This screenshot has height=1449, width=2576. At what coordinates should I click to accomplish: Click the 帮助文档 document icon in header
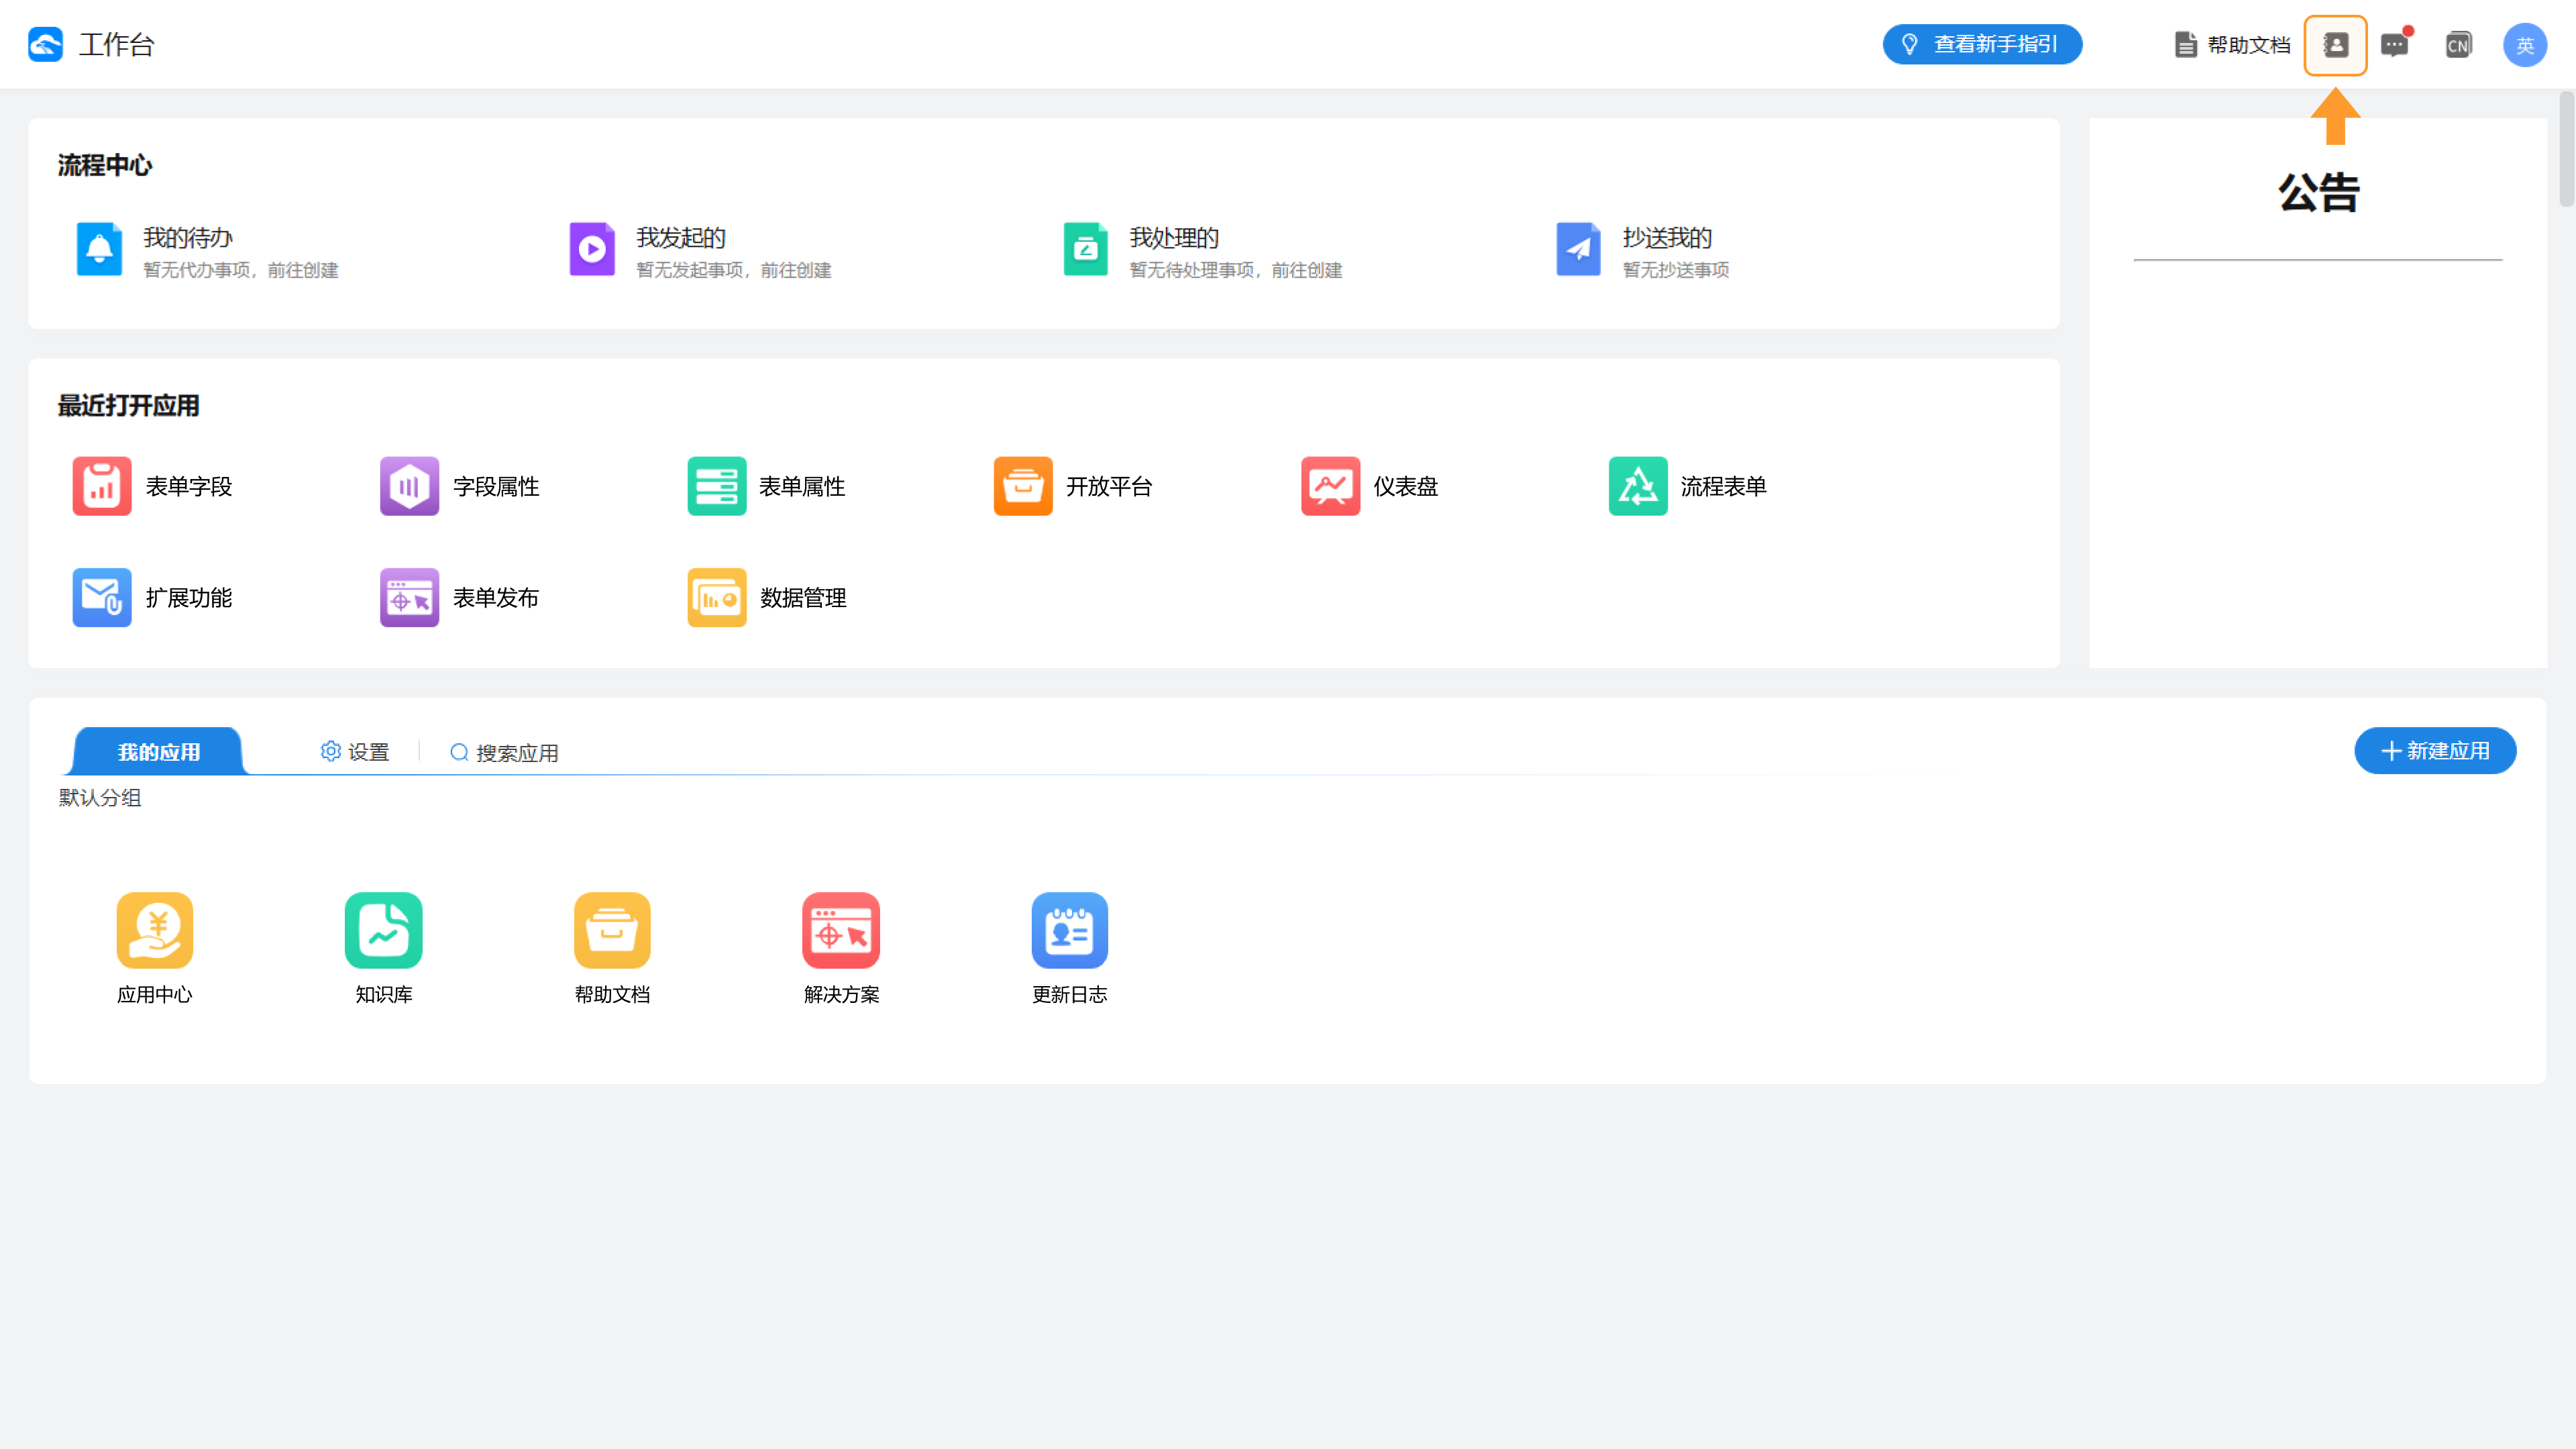2185,45
